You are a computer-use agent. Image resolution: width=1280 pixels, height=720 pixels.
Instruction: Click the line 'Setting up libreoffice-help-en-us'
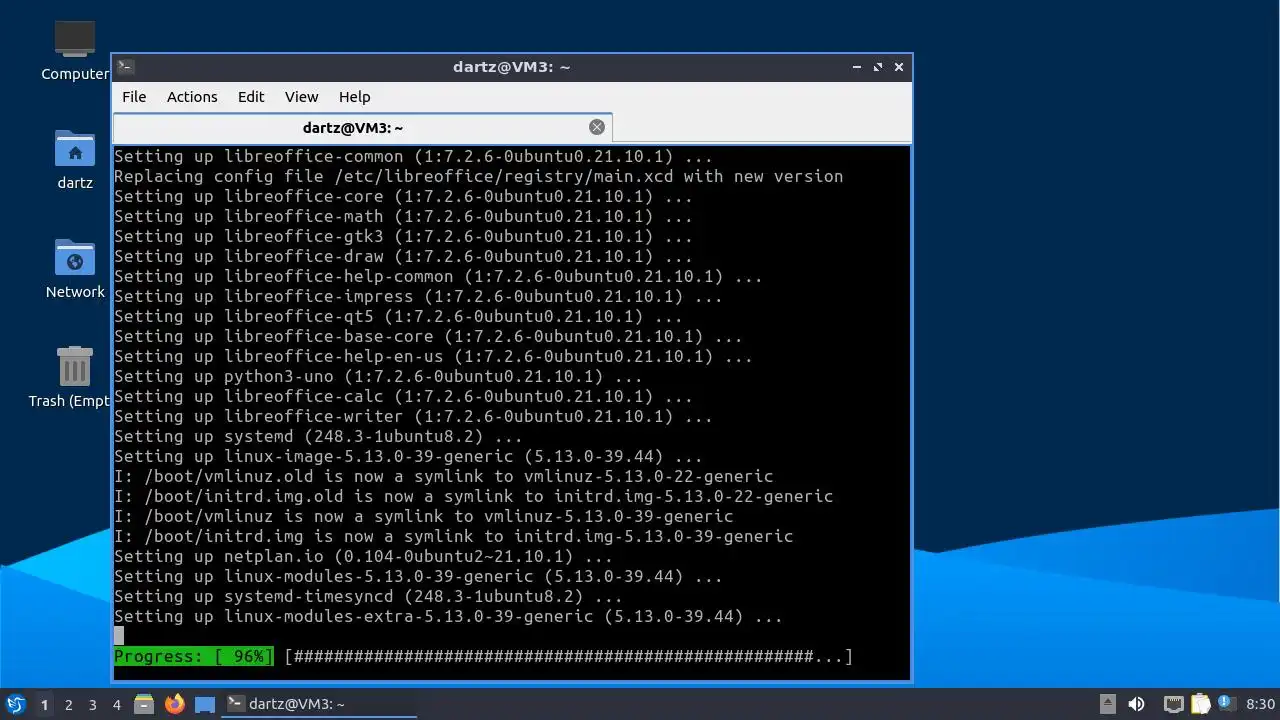pos(433,357)
